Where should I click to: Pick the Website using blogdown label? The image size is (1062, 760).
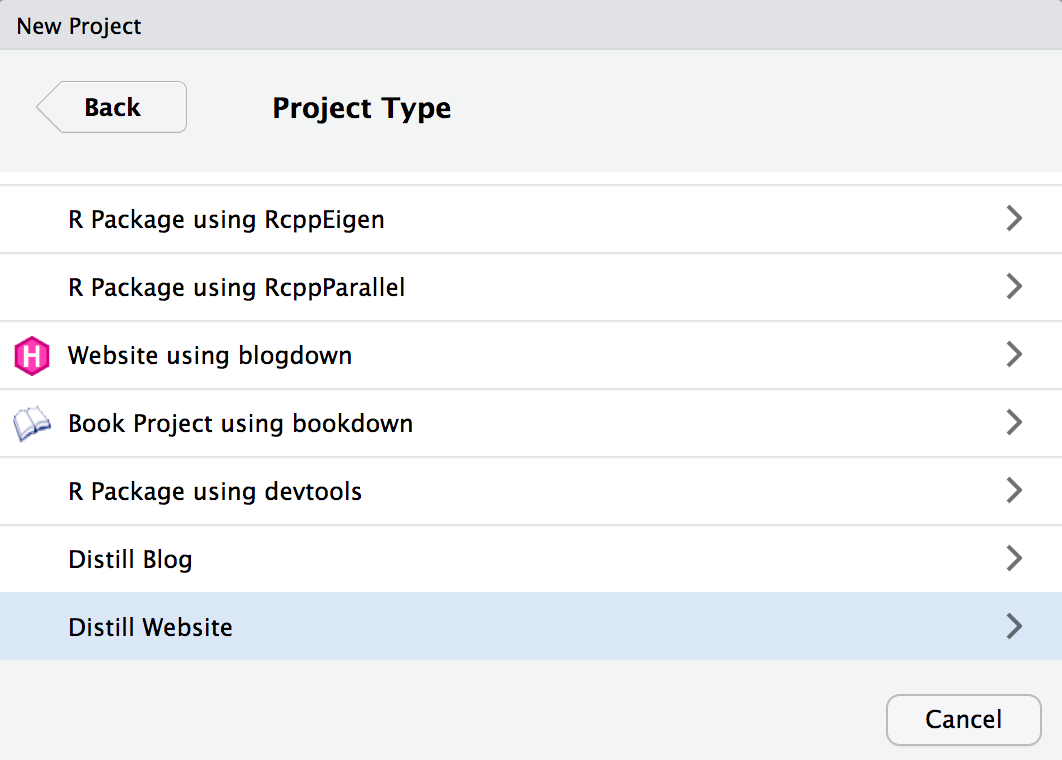(x=210, y=355)
